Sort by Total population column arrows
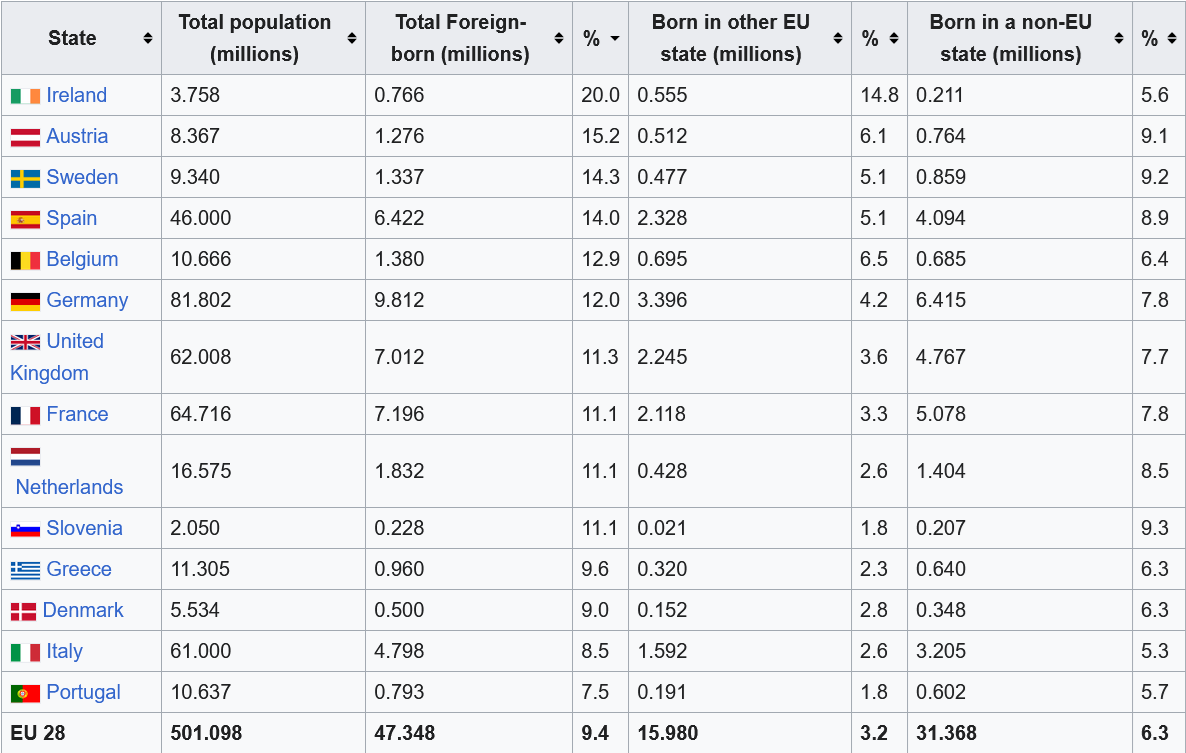This screenshot has width=1186, height=753. [352, 38]
